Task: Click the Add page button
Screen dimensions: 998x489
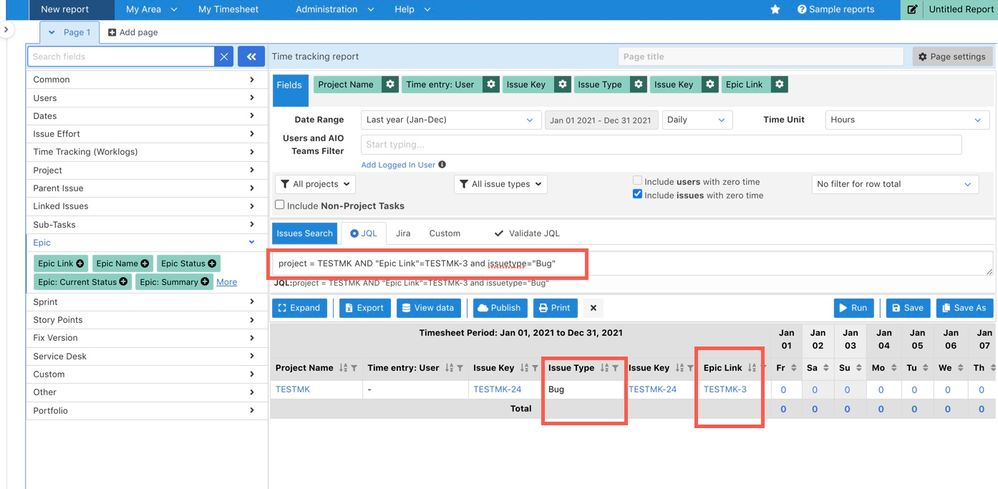Action: click(x=133, y=32)
